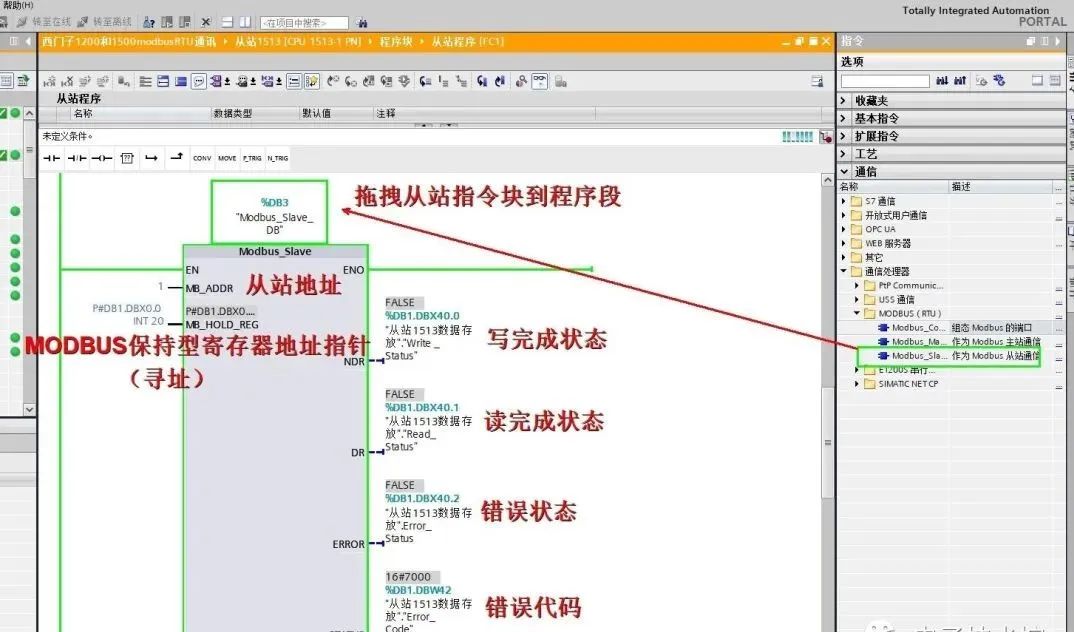The height and width of the screenshot is (632, 1074).
Task: Click the 从站1513 CPU breadcrumb
Action: click(x=297, y=42)
